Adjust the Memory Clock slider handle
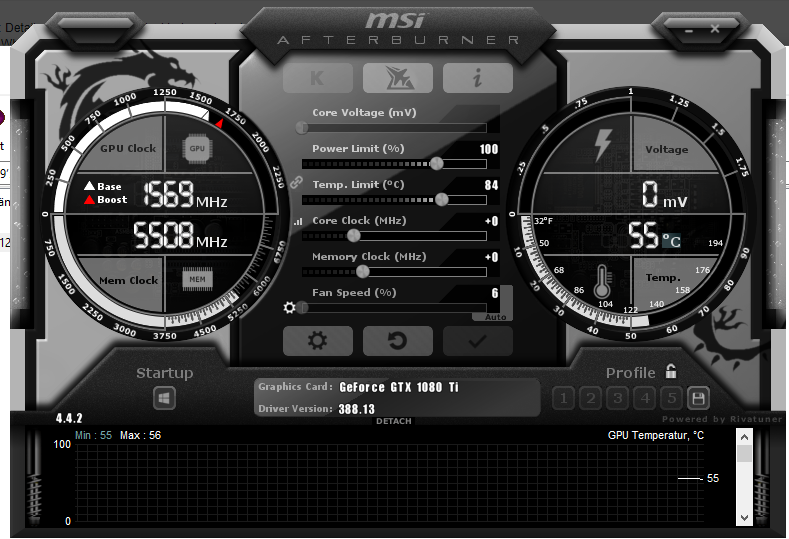This screenshot has height=539, width=789. [x=362, y=272]
